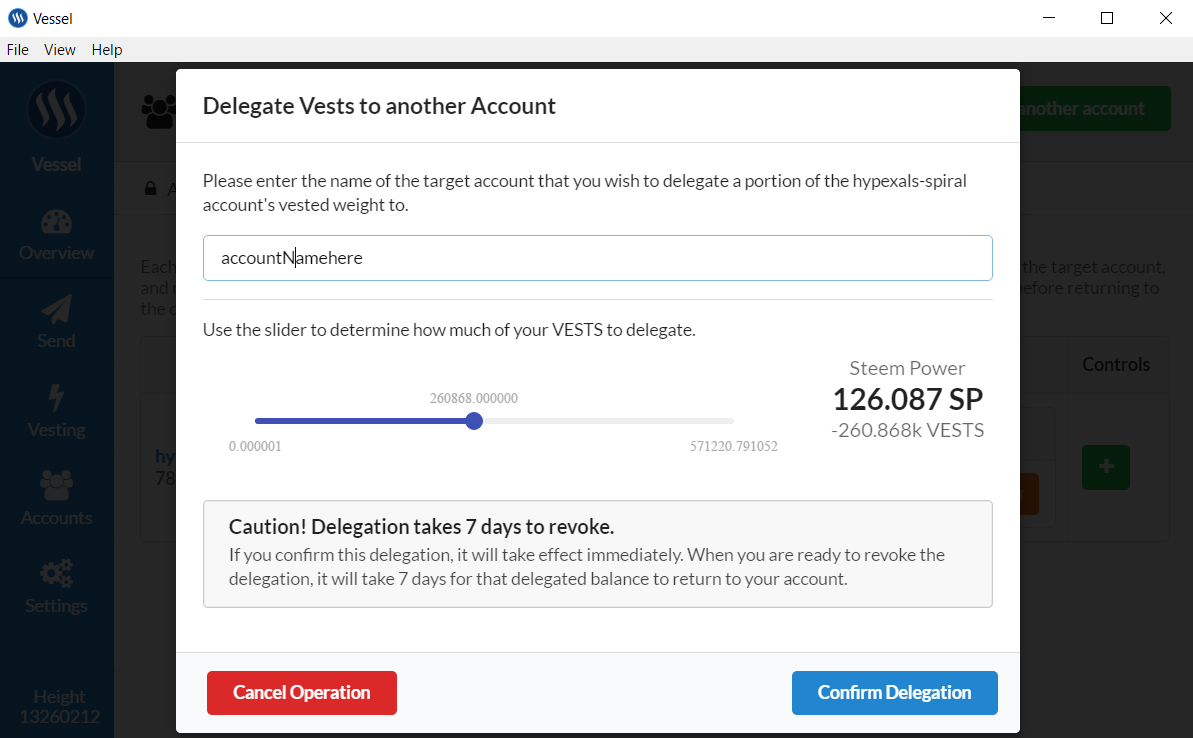Screen dimensions: 1193x738
Task: Click the green plus button under Controls
Action: [x=1106, y=467]
